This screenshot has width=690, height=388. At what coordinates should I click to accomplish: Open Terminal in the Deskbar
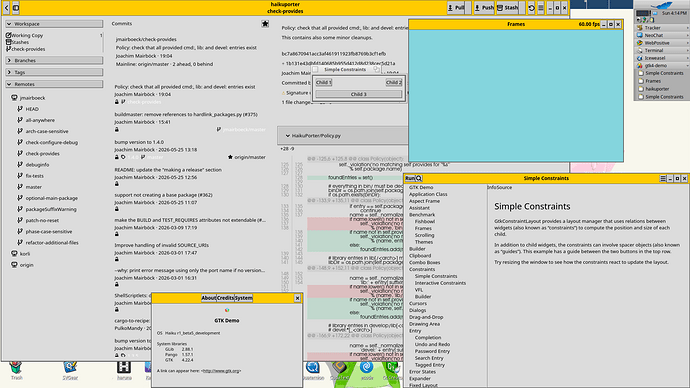pos(662,51)
